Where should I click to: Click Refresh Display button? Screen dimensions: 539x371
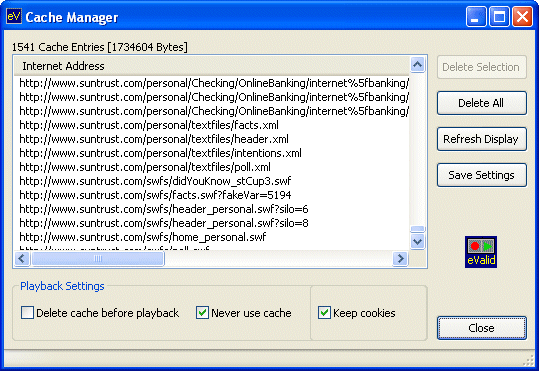[482, 139]
